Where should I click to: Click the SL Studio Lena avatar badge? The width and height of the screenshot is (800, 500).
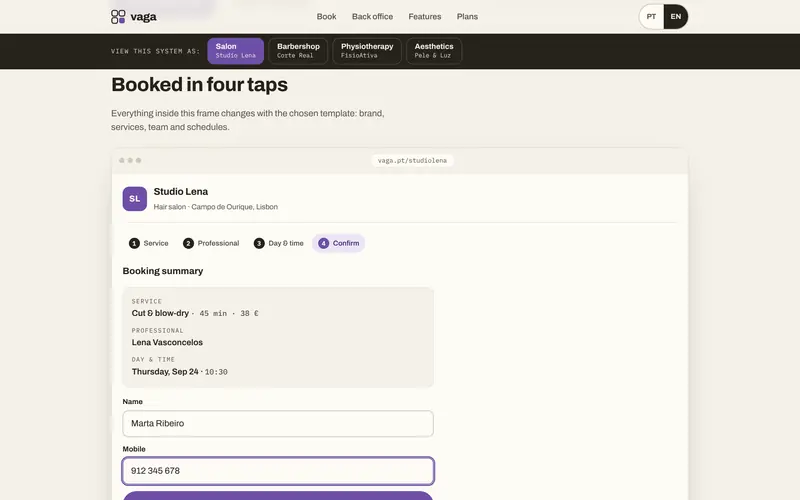135,198
